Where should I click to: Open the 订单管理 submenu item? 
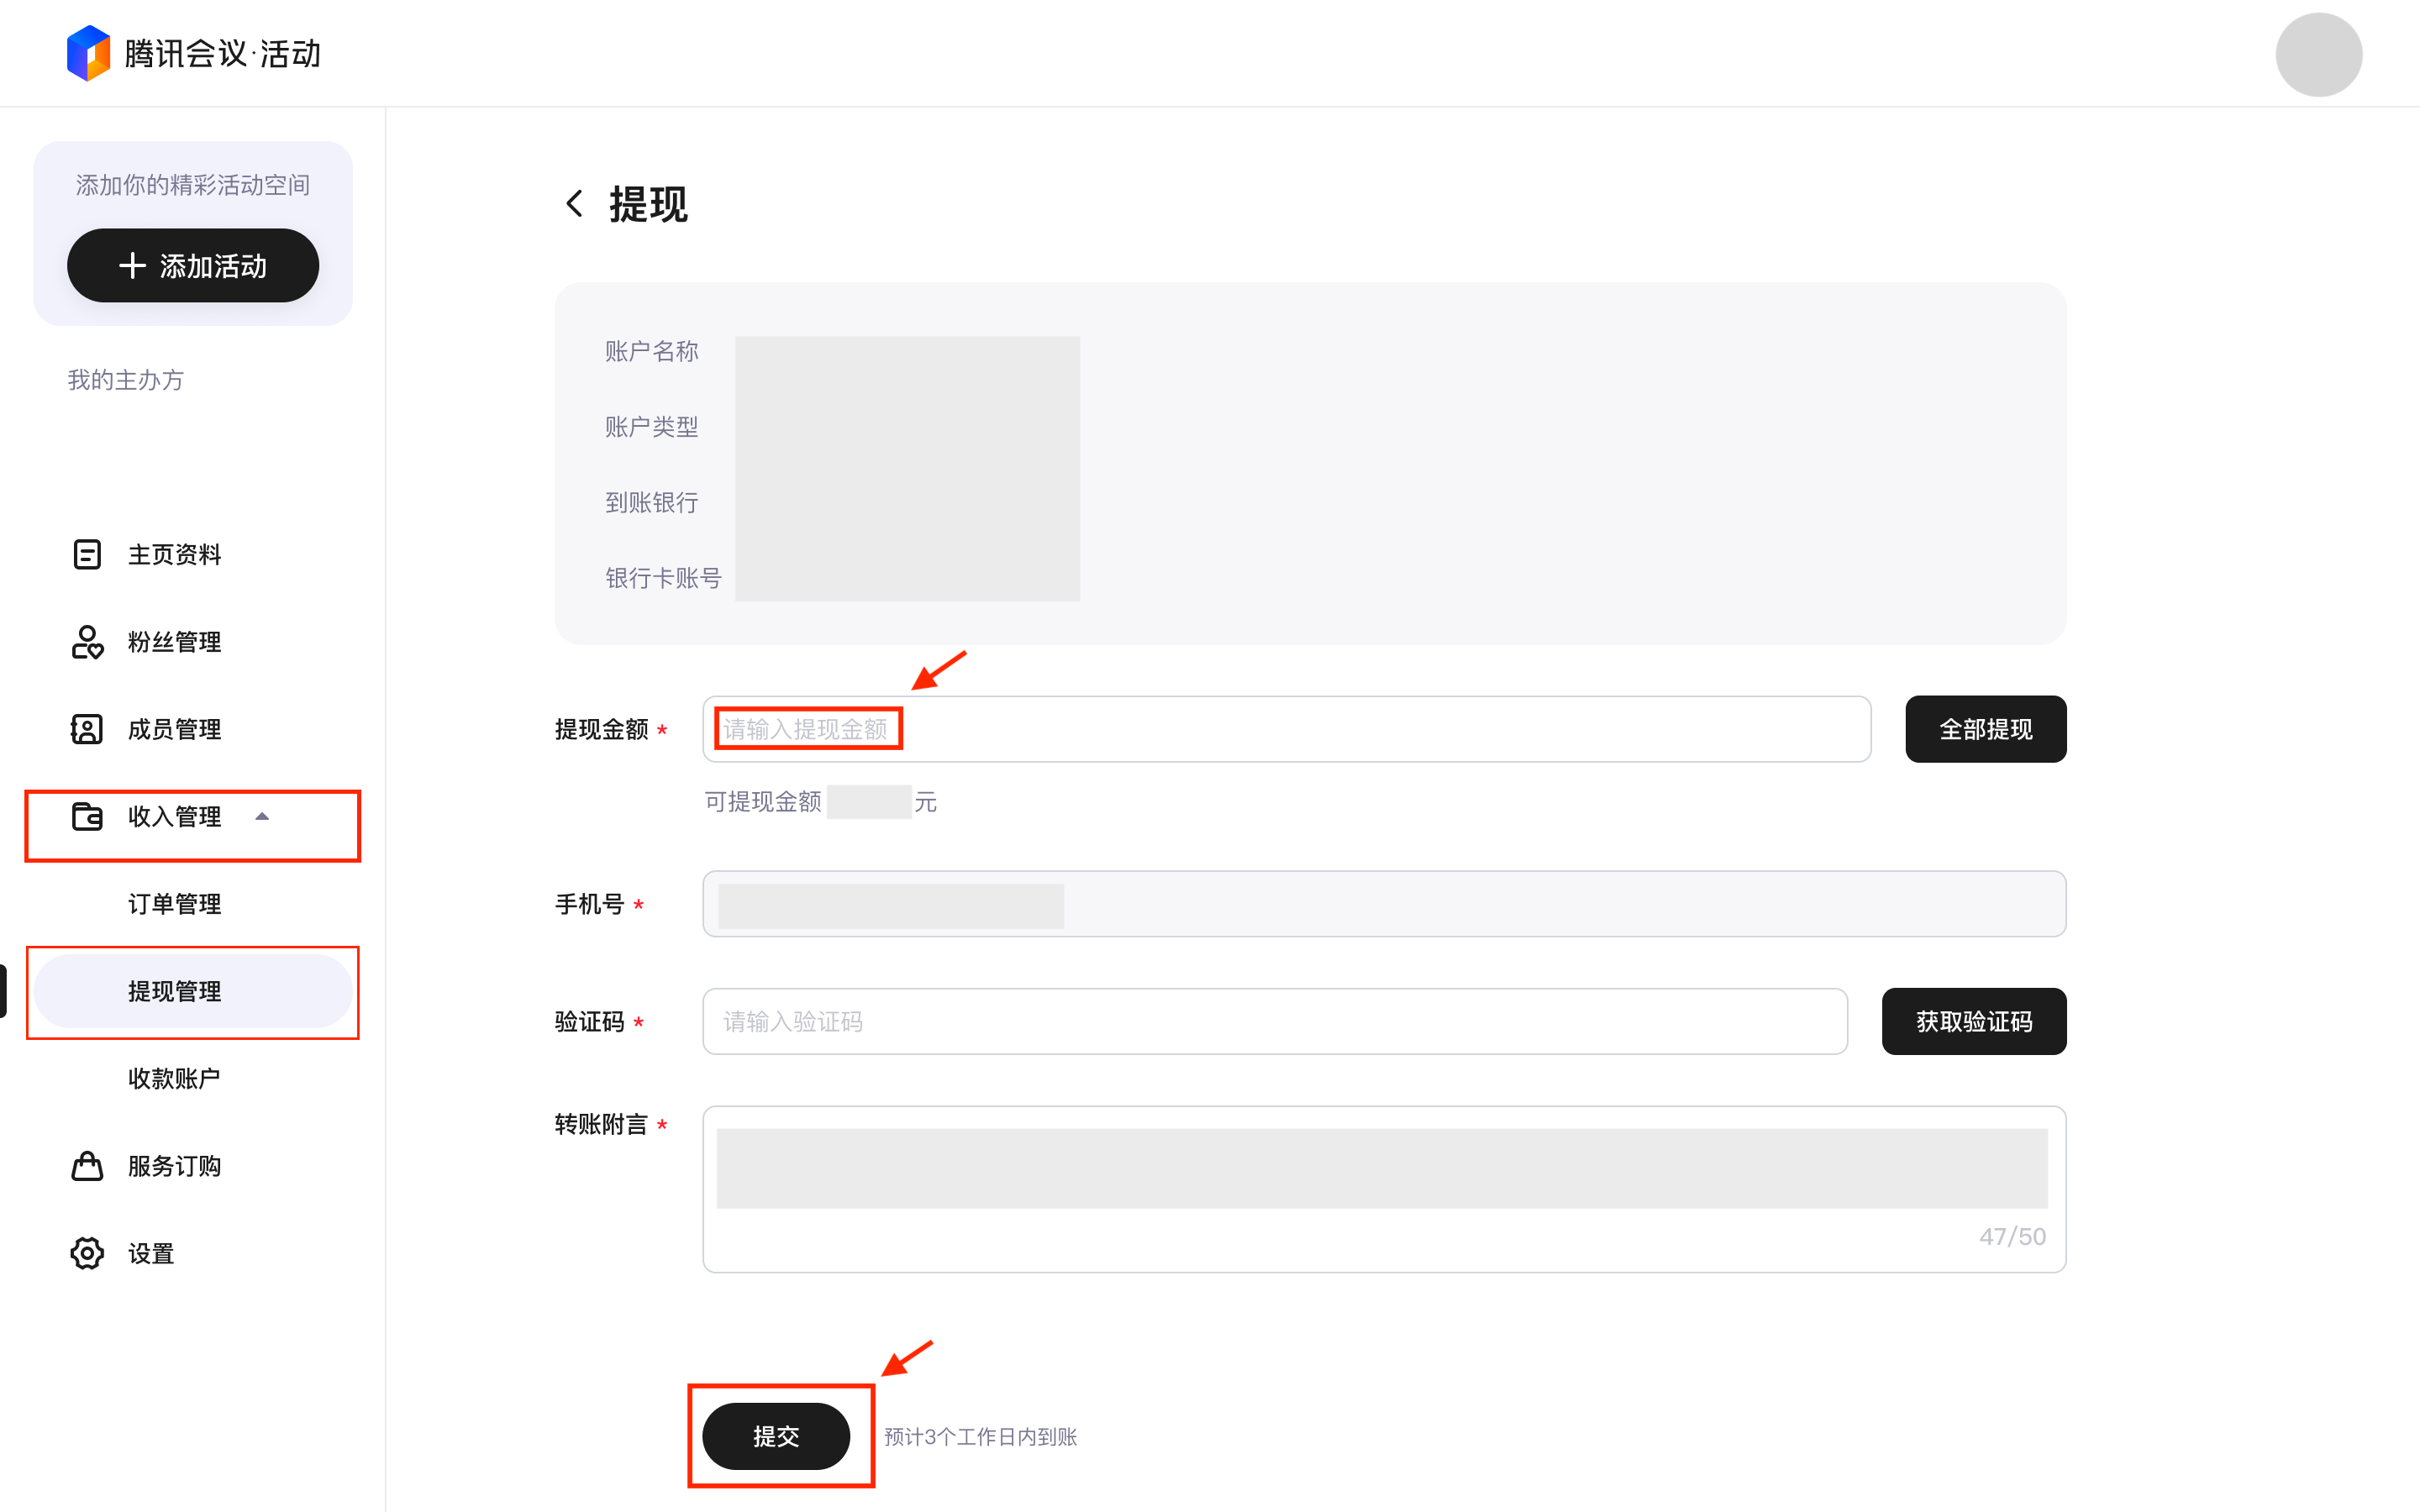193,904
